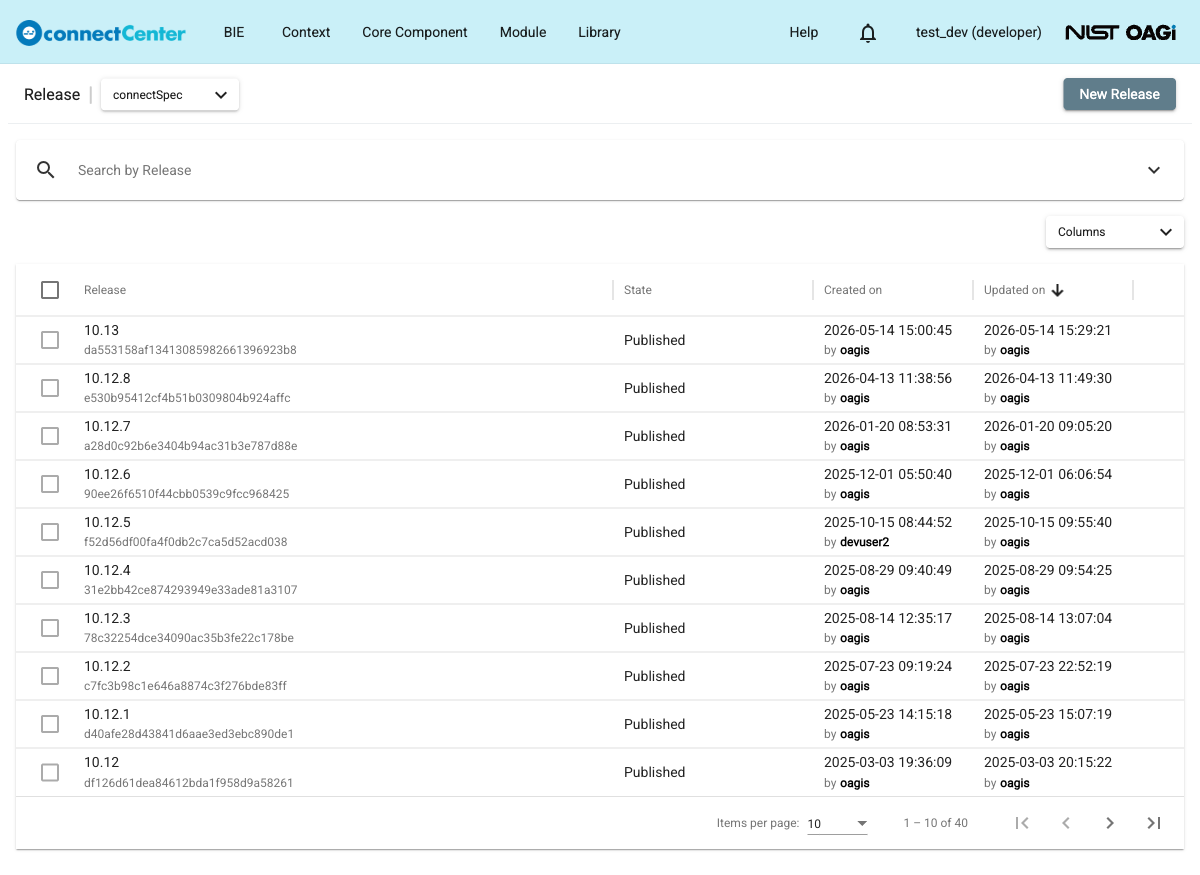Click GUID da553158af13413085982661396923b8

(x=190, y=350)
